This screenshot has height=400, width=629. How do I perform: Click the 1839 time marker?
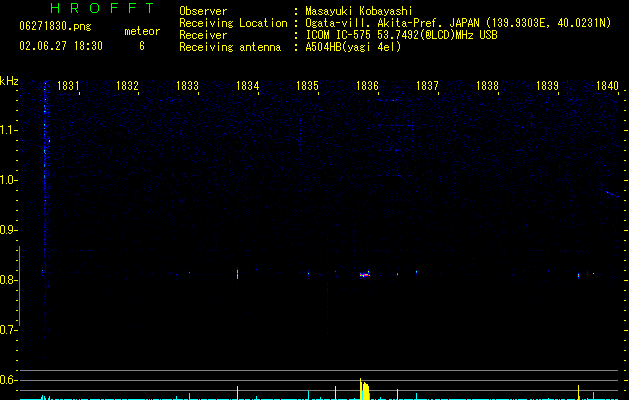point(547,86)
